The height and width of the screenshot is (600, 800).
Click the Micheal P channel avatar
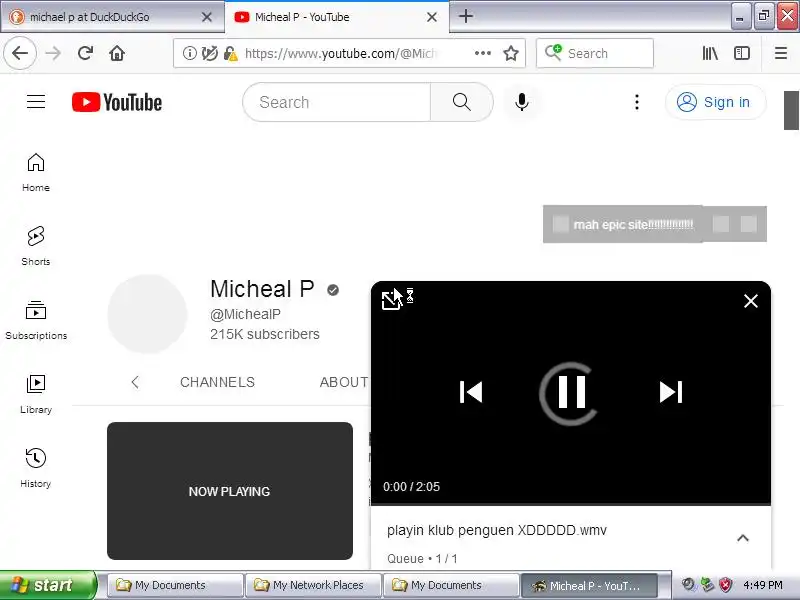point(147,314)
